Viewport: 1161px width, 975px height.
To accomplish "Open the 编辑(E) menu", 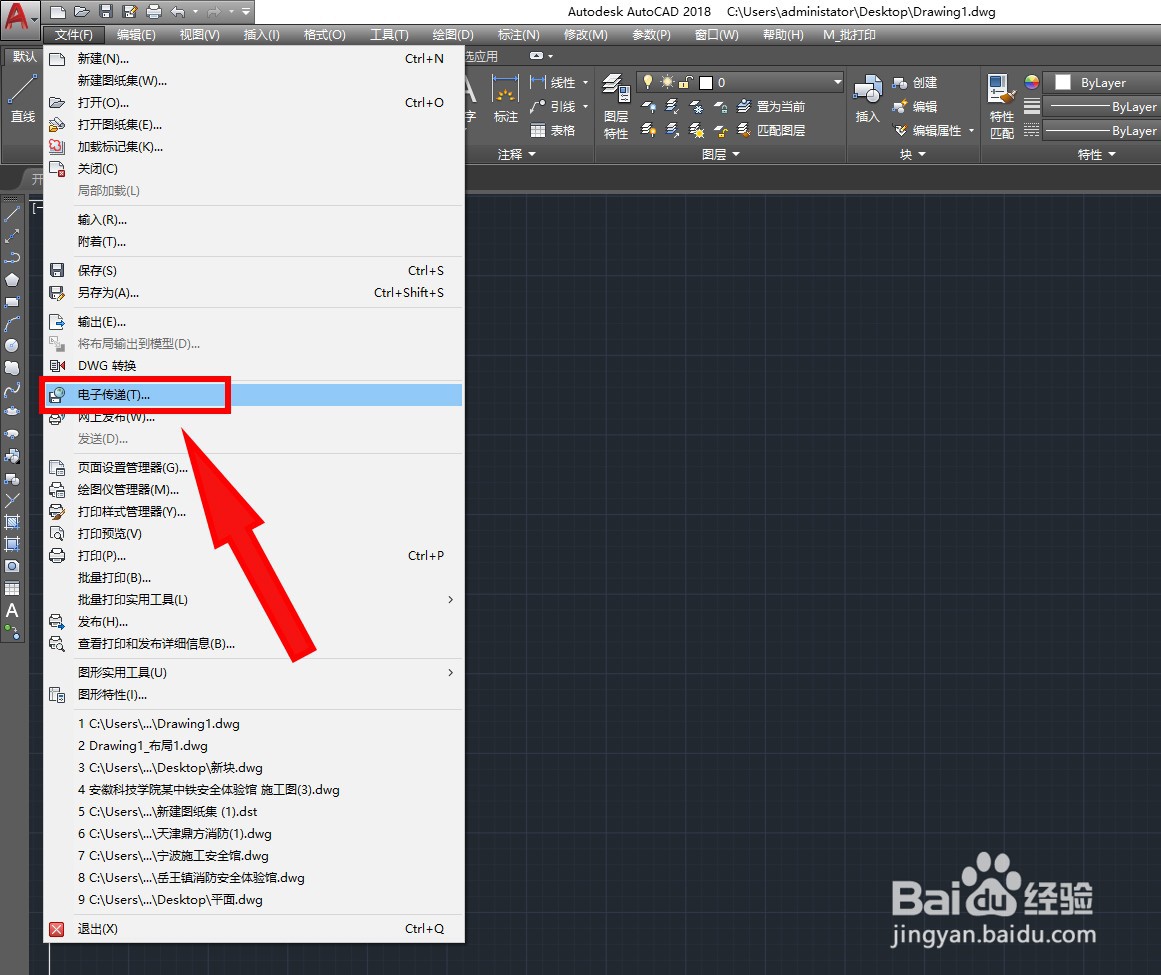I will click(136, 35).
